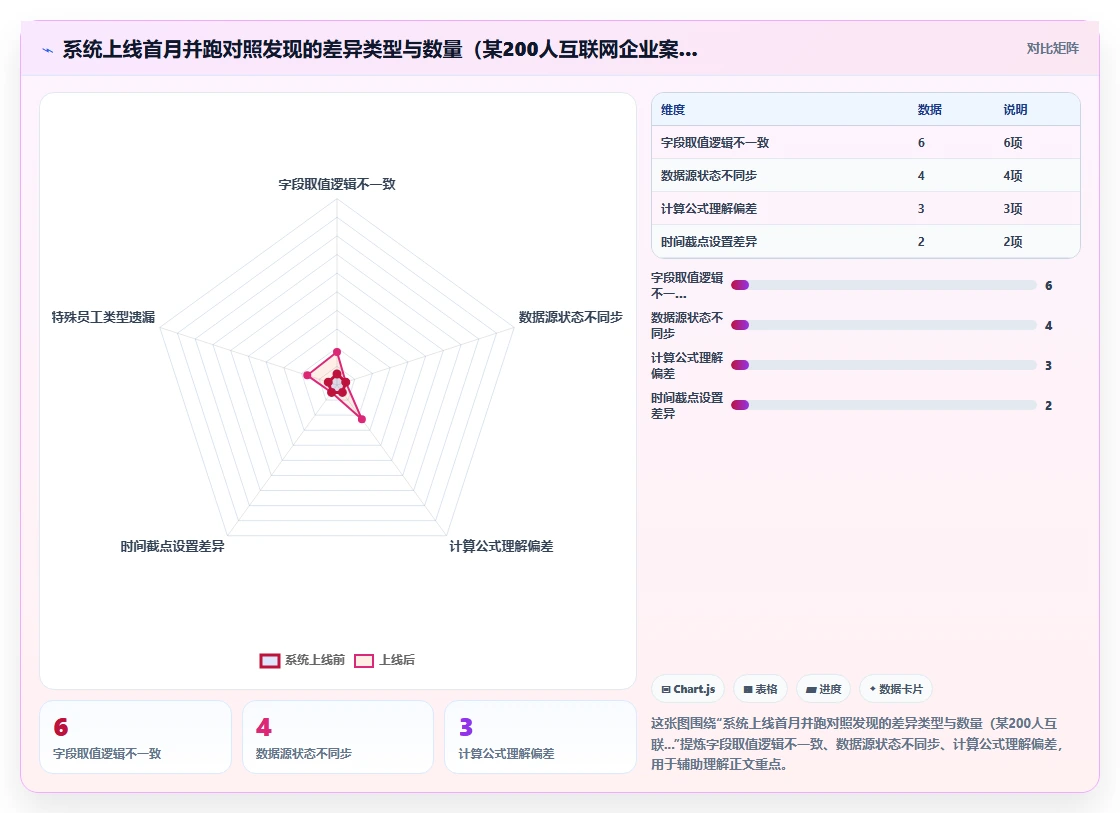1120x813 pixels.
Task: Click the 数据 column header
Action: 929,109
